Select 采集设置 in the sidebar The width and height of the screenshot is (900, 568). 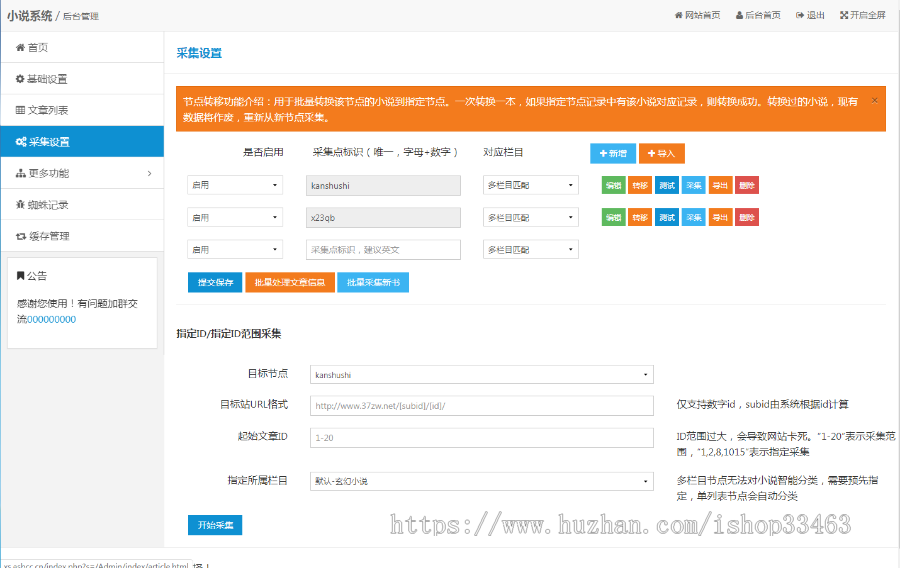(x=82, y=142)
